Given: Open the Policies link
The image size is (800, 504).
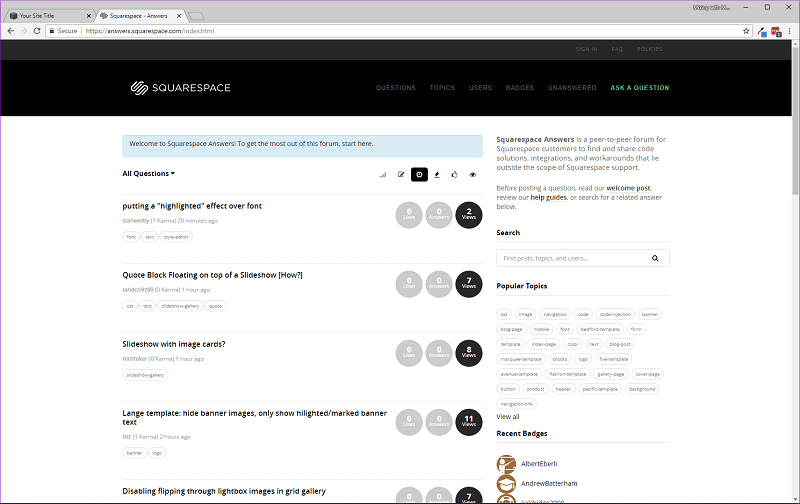Looking at the screenshot, I should coord(649,49).
